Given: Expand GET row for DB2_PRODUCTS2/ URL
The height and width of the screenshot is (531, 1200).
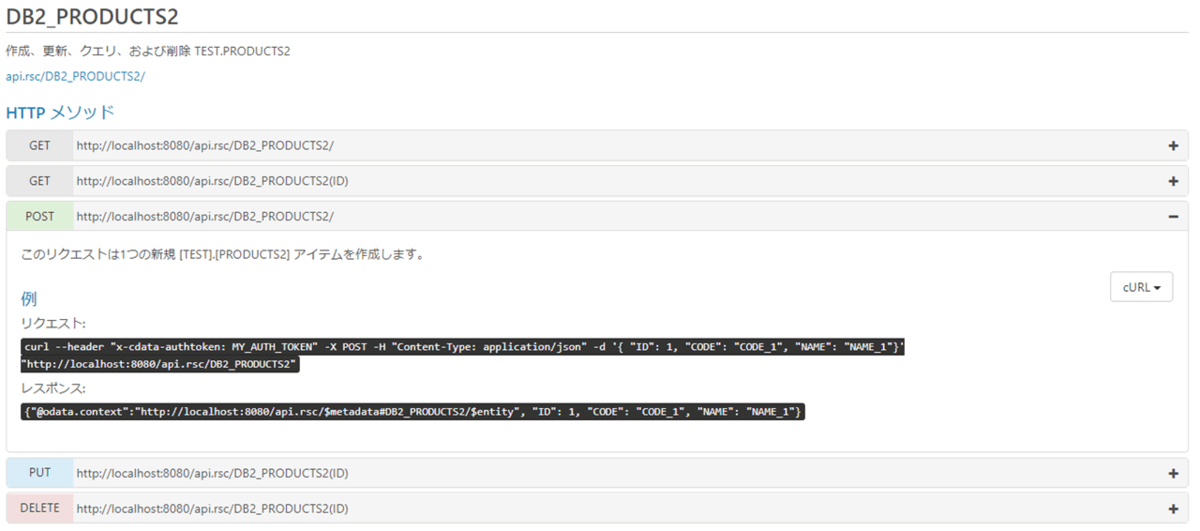Looking at the screenshot, I should pos(205,146).
